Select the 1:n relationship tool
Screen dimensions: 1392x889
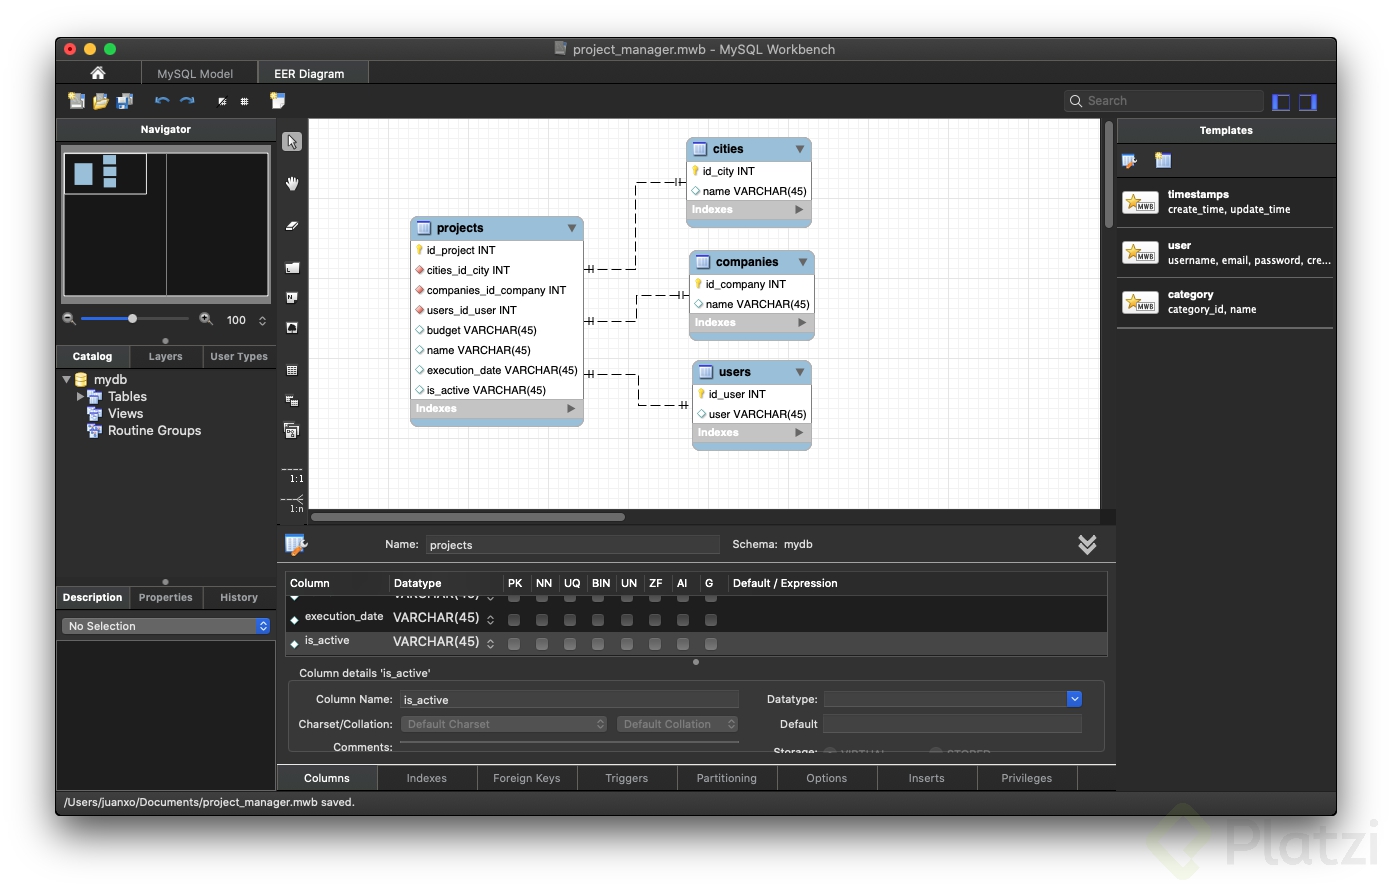click(293, 503)
